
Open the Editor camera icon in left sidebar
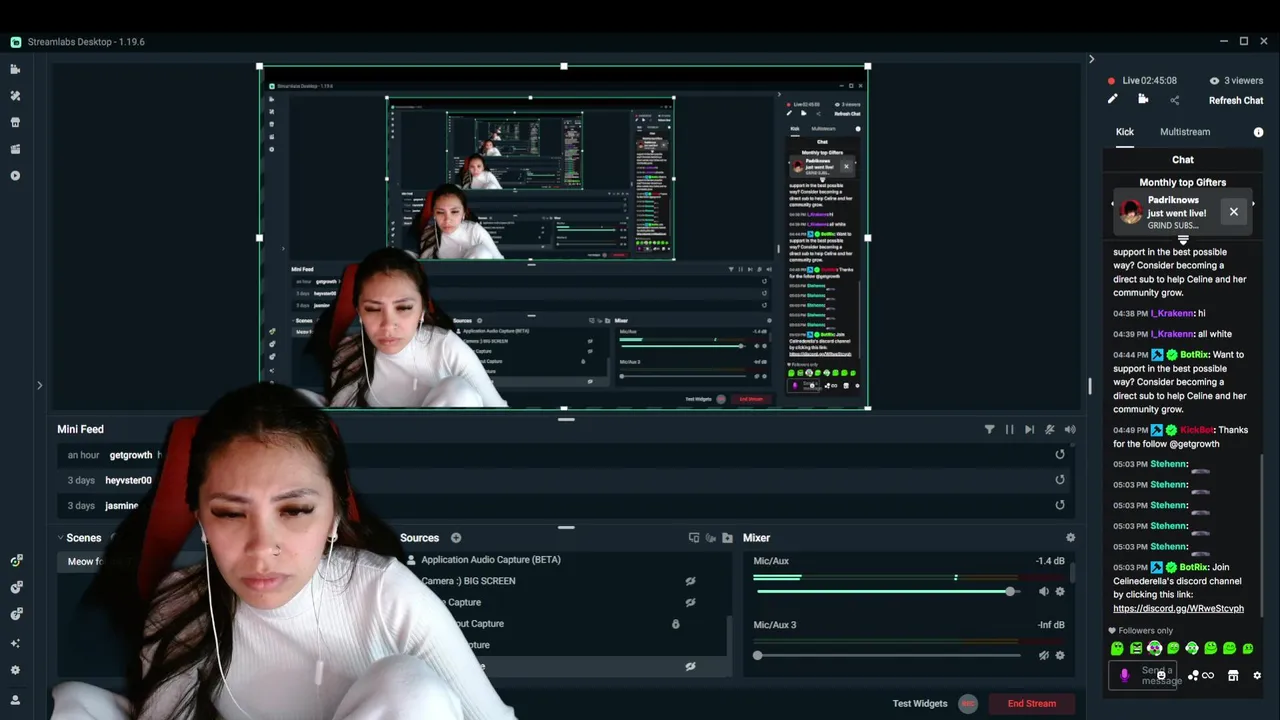(15, 69)
